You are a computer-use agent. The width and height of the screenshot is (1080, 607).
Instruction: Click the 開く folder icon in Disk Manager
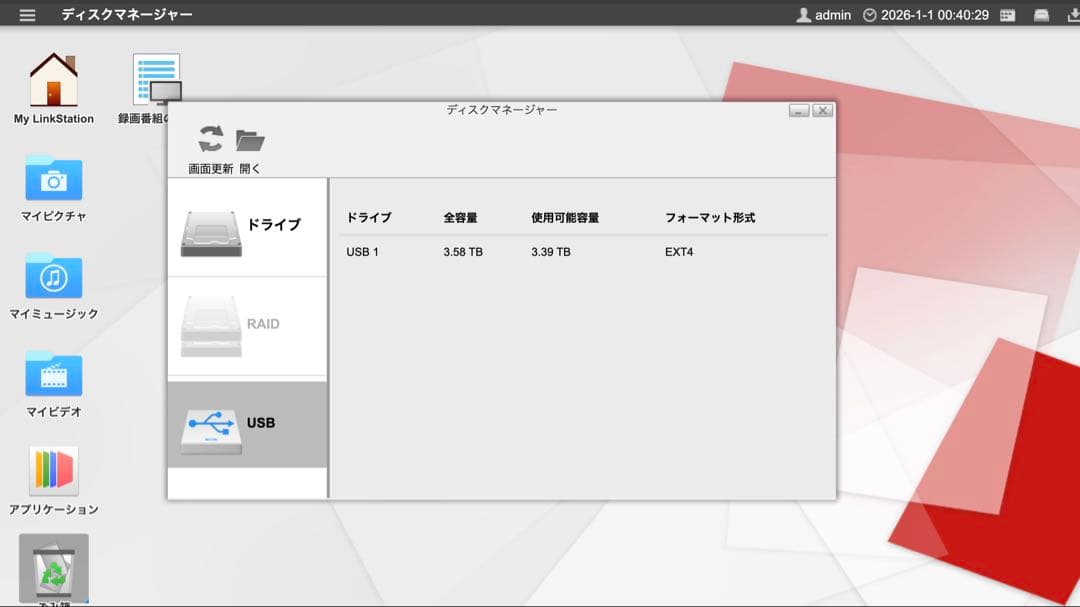(251, 140)
